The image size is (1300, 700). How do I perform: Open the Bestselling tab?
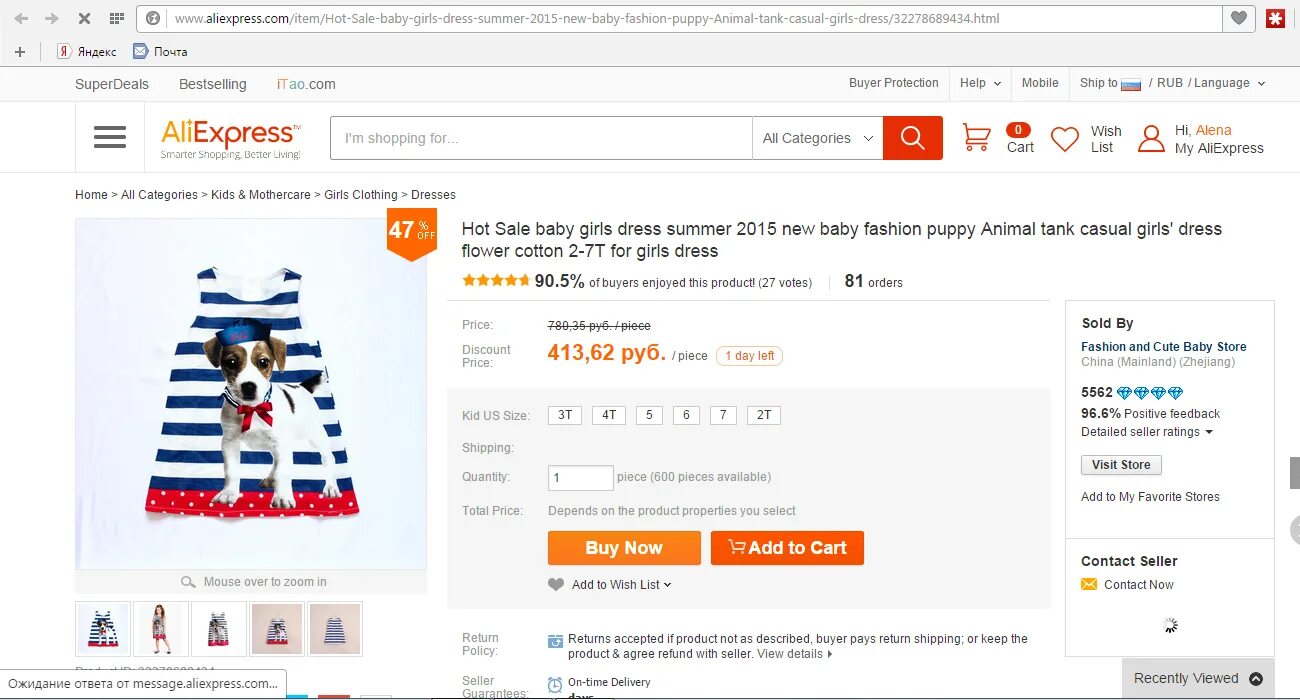[212, 84]
